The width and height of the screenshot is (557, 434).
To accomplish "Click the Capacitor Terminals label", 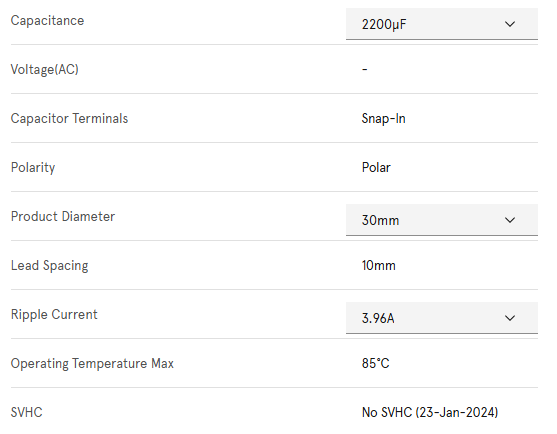I will pos(69,119).
